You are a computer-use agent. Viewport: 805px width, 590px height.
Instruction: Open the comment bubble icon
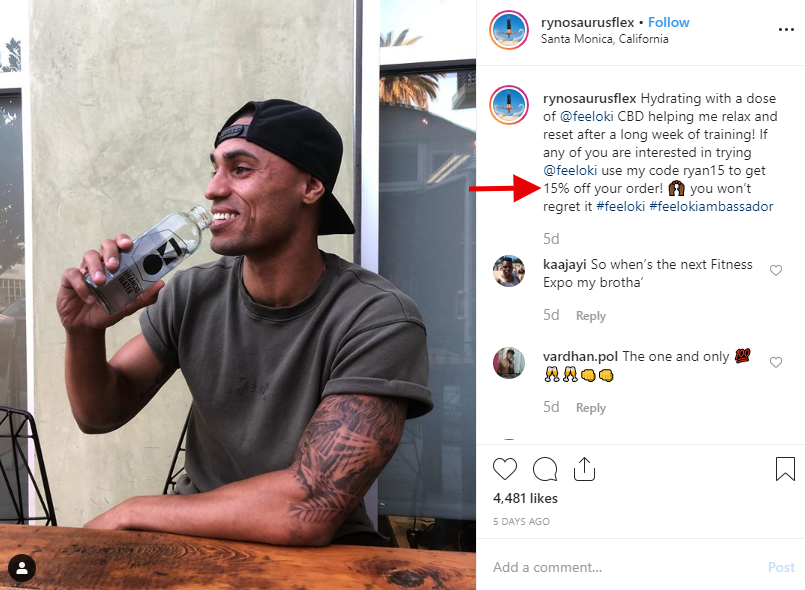(545, 469)
